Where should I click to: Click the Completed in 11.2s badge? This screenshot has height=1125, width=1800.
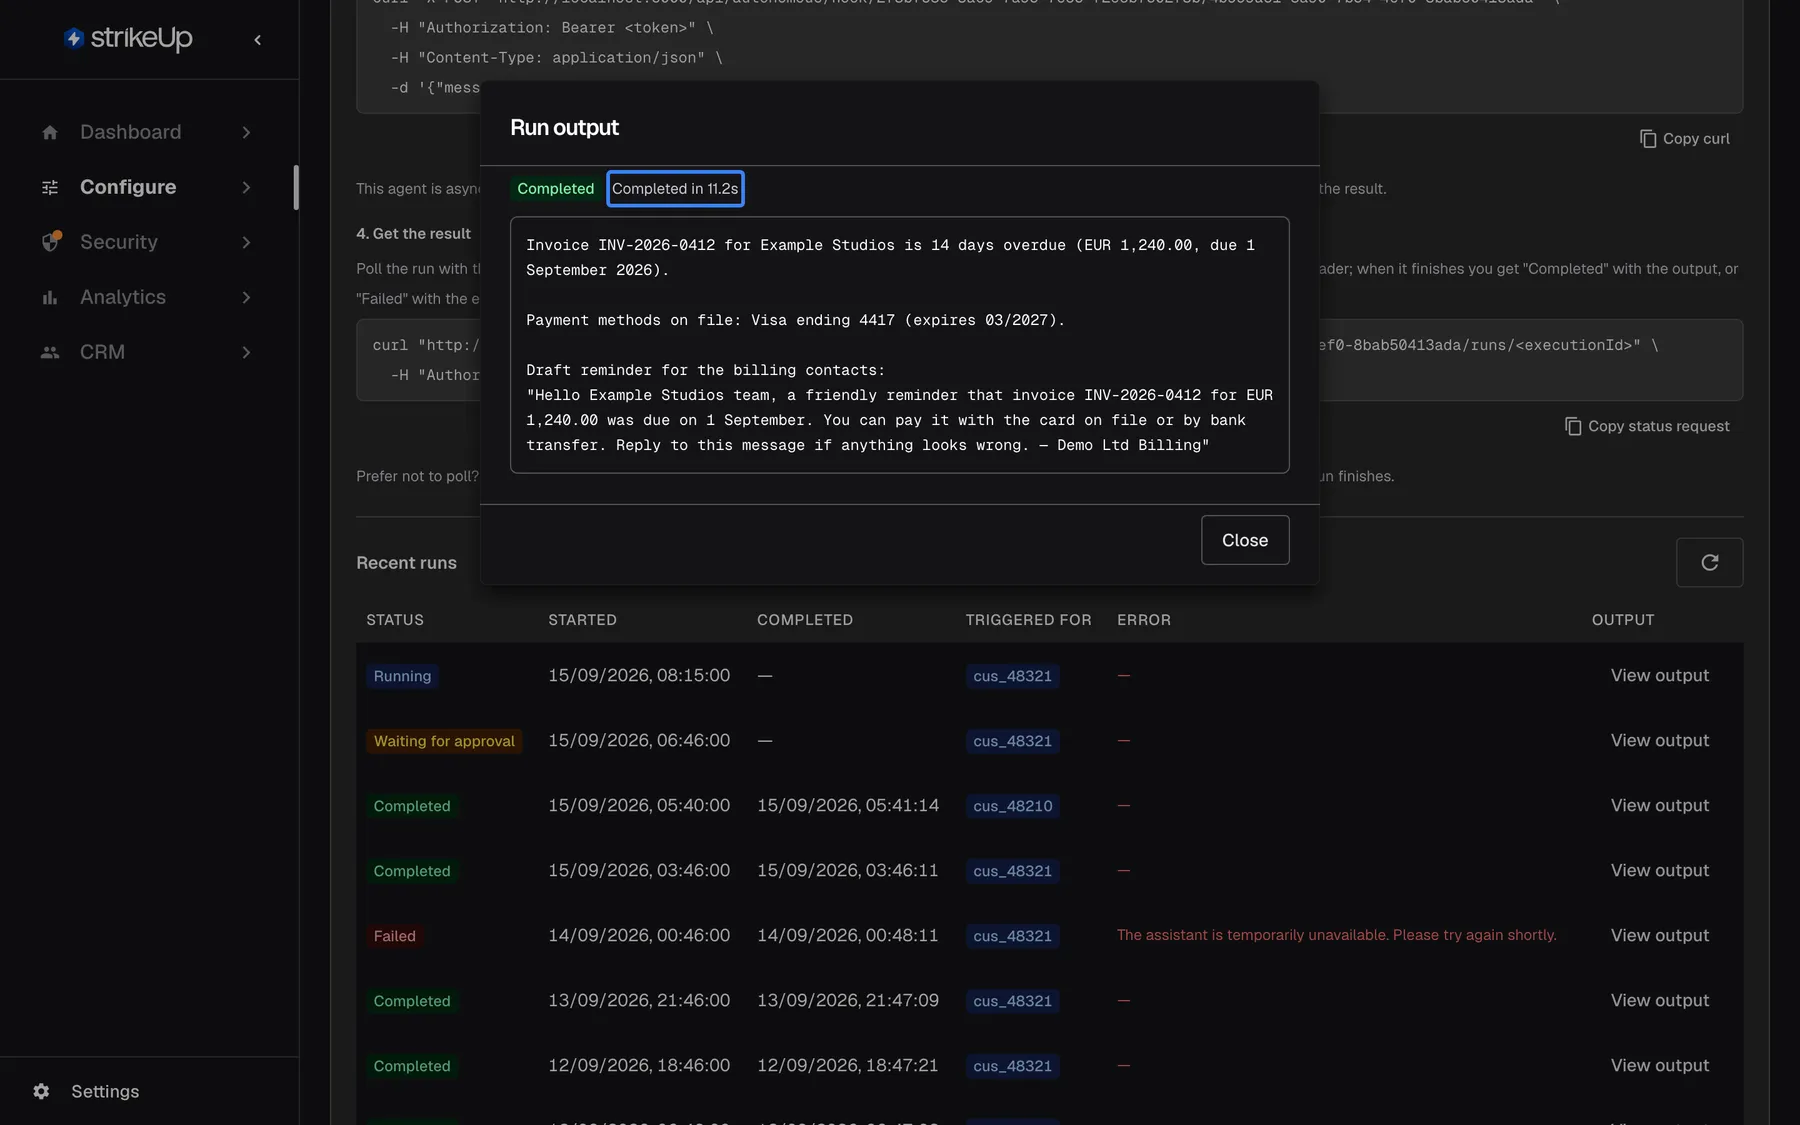click(675, 189)
